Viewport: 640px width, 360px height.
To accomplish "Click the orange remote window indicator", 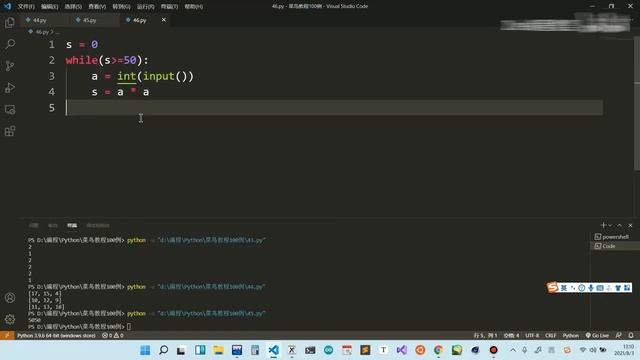I will [7, 336].
